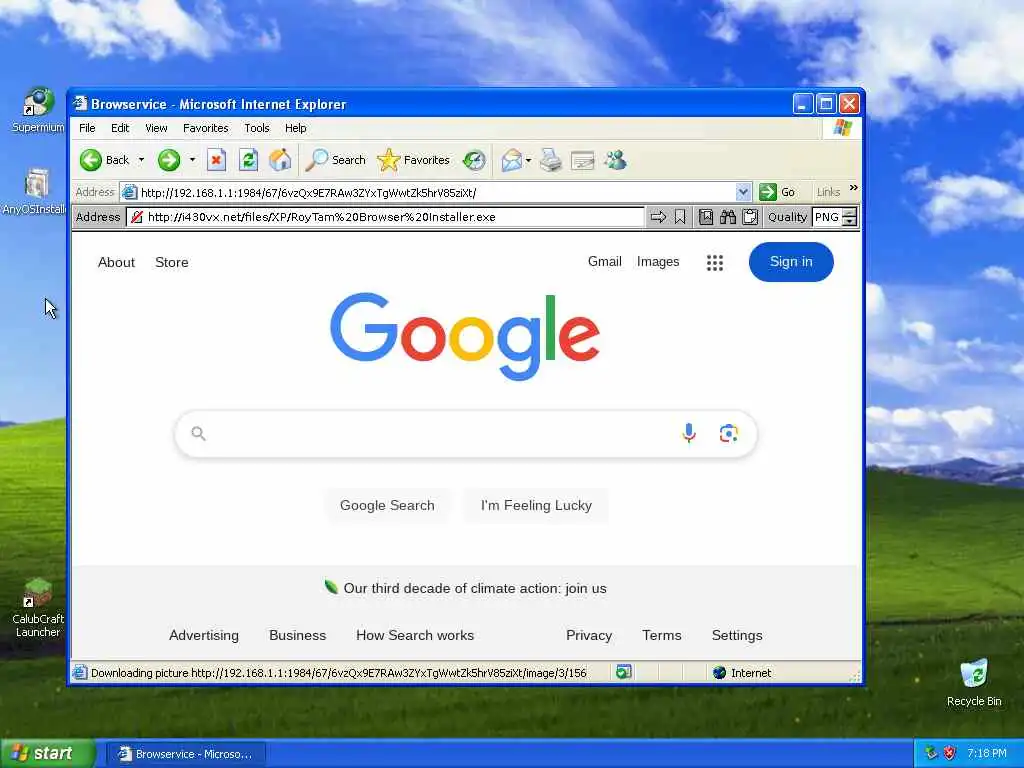Screen dimensions: 1024x768
Task: Expand the Back button history dropdown
Action: click(141, 160)
